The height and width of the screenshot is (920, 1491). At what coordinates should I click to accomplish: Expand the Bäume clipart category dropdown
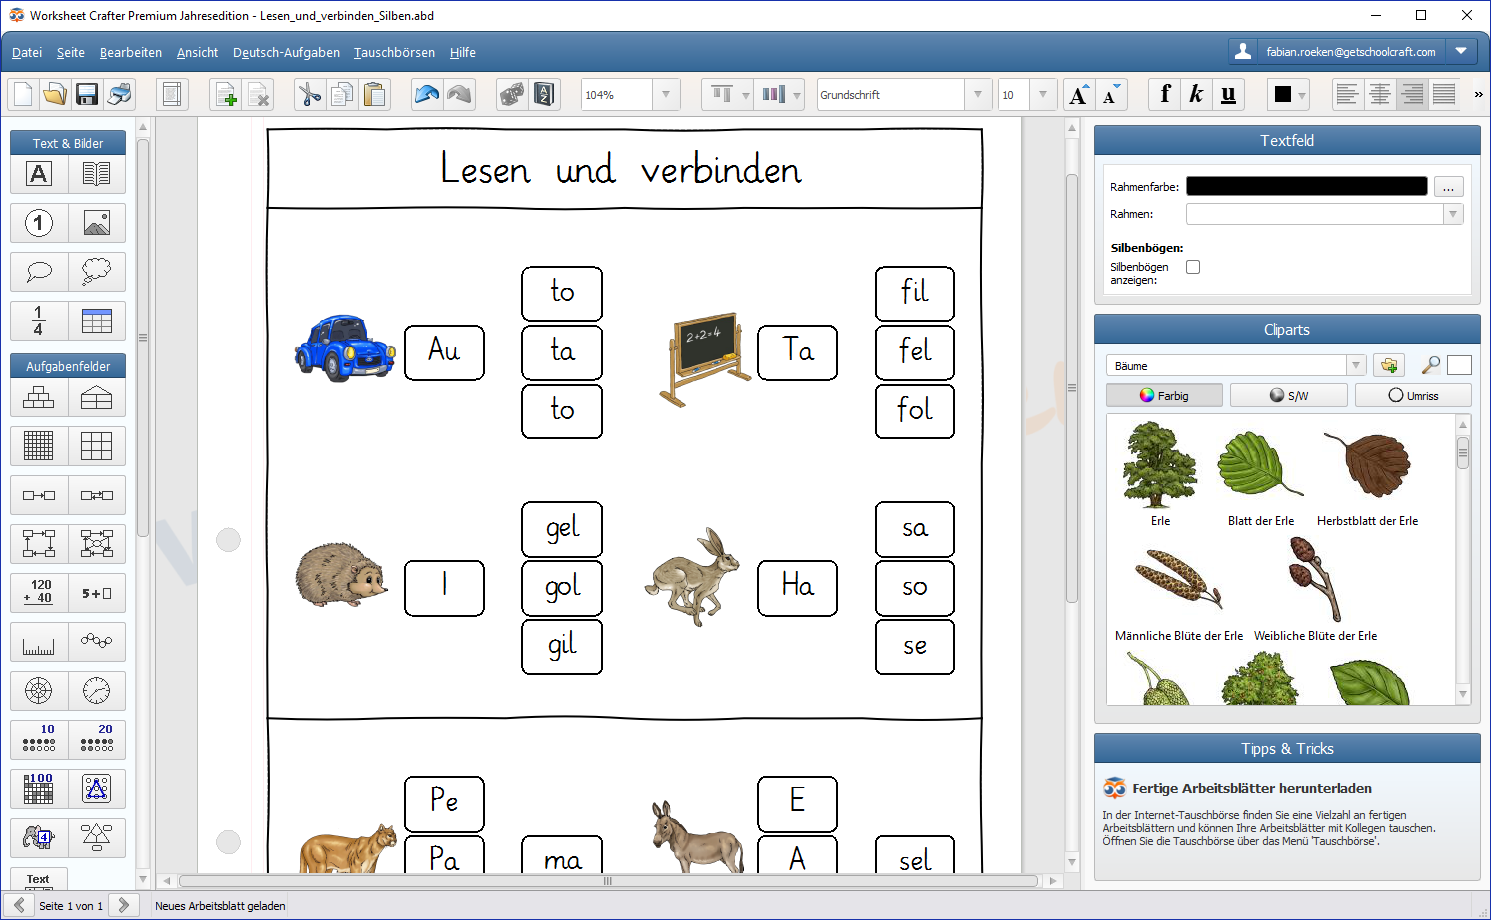coord(1355,366)
